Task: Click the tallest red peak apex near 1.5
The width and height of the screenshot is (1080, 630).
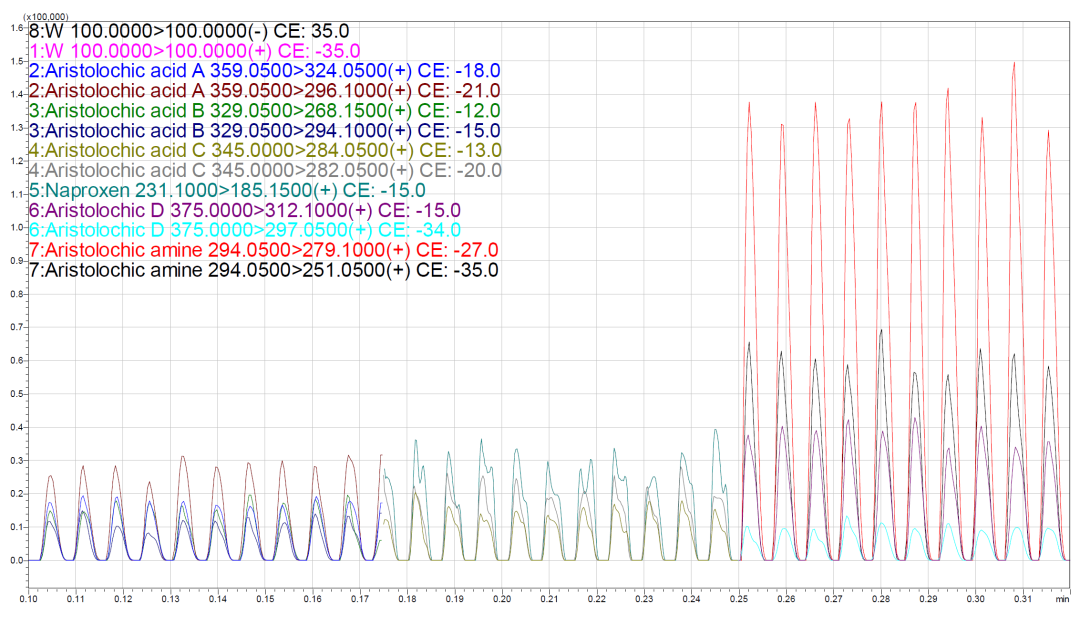Action: [1014, 63]
